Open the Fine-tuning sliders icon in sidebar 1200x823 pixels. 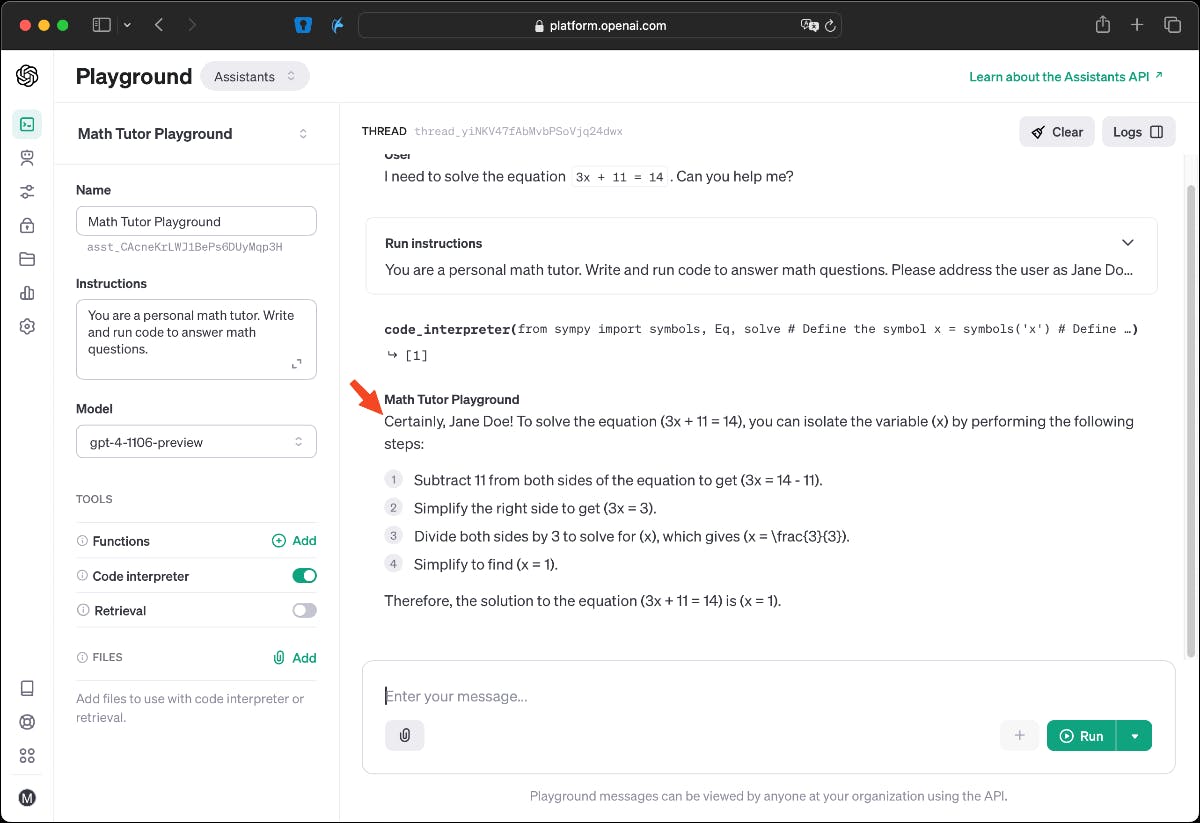[x=27, y=191]
